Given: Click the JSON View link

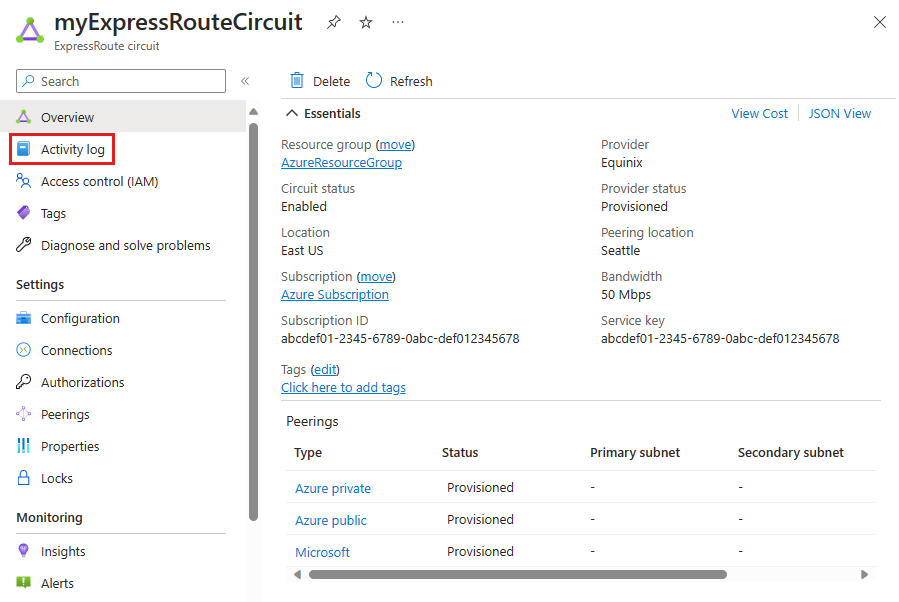Looking at the screenshot, I should pyautogui.click(x=839, y=113).
